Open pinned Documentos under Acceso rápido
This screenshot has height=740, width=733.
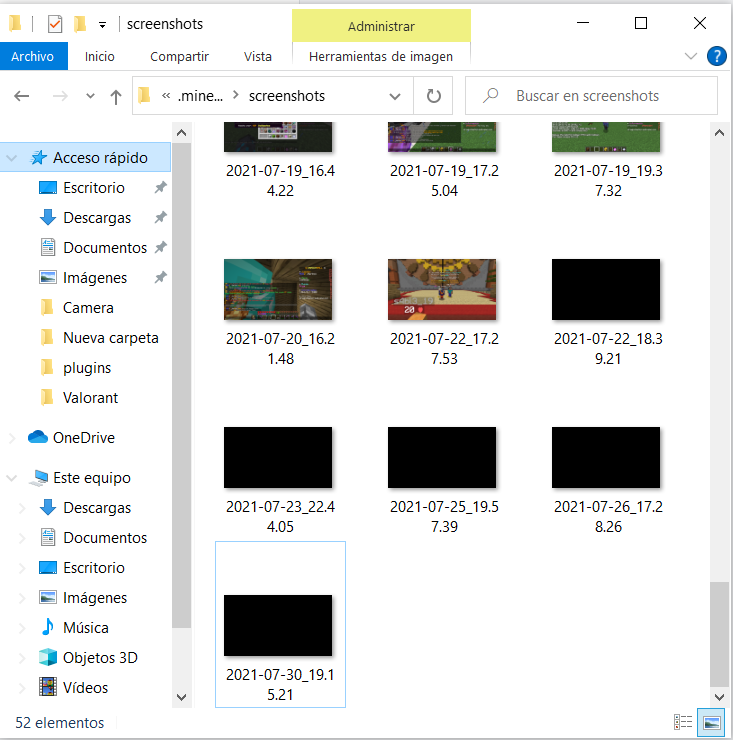tap(105, 248)
